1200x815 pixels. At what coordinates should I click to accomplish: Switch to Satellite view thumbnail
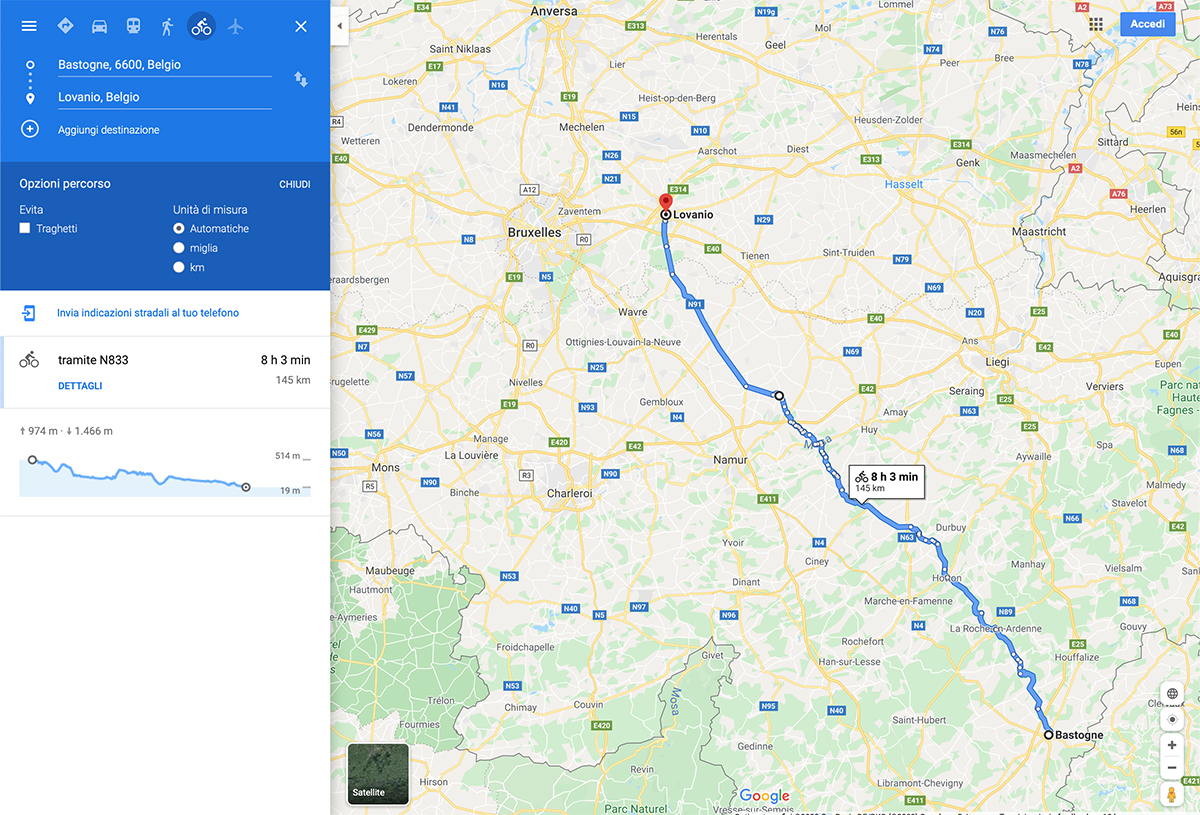pyautogui.click(x=378, y=773)
